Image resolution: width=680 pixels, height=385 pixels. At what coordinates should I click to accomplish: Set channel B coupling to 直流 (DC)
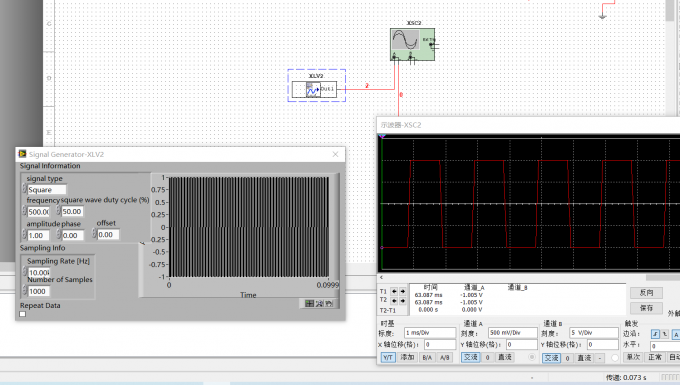584,358
